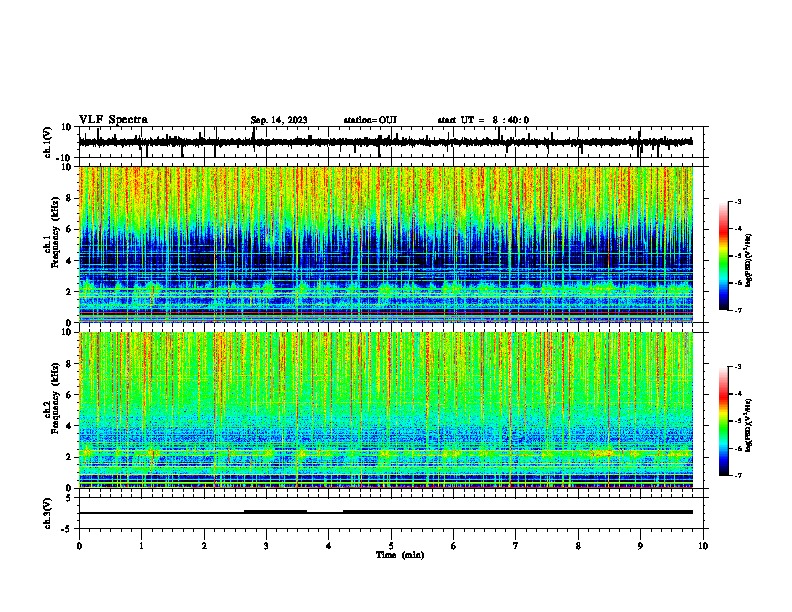The width and height of the screenshot is (792, 612).
Task: Select the ch.1 voltage waveform panel
Action: 390,142
